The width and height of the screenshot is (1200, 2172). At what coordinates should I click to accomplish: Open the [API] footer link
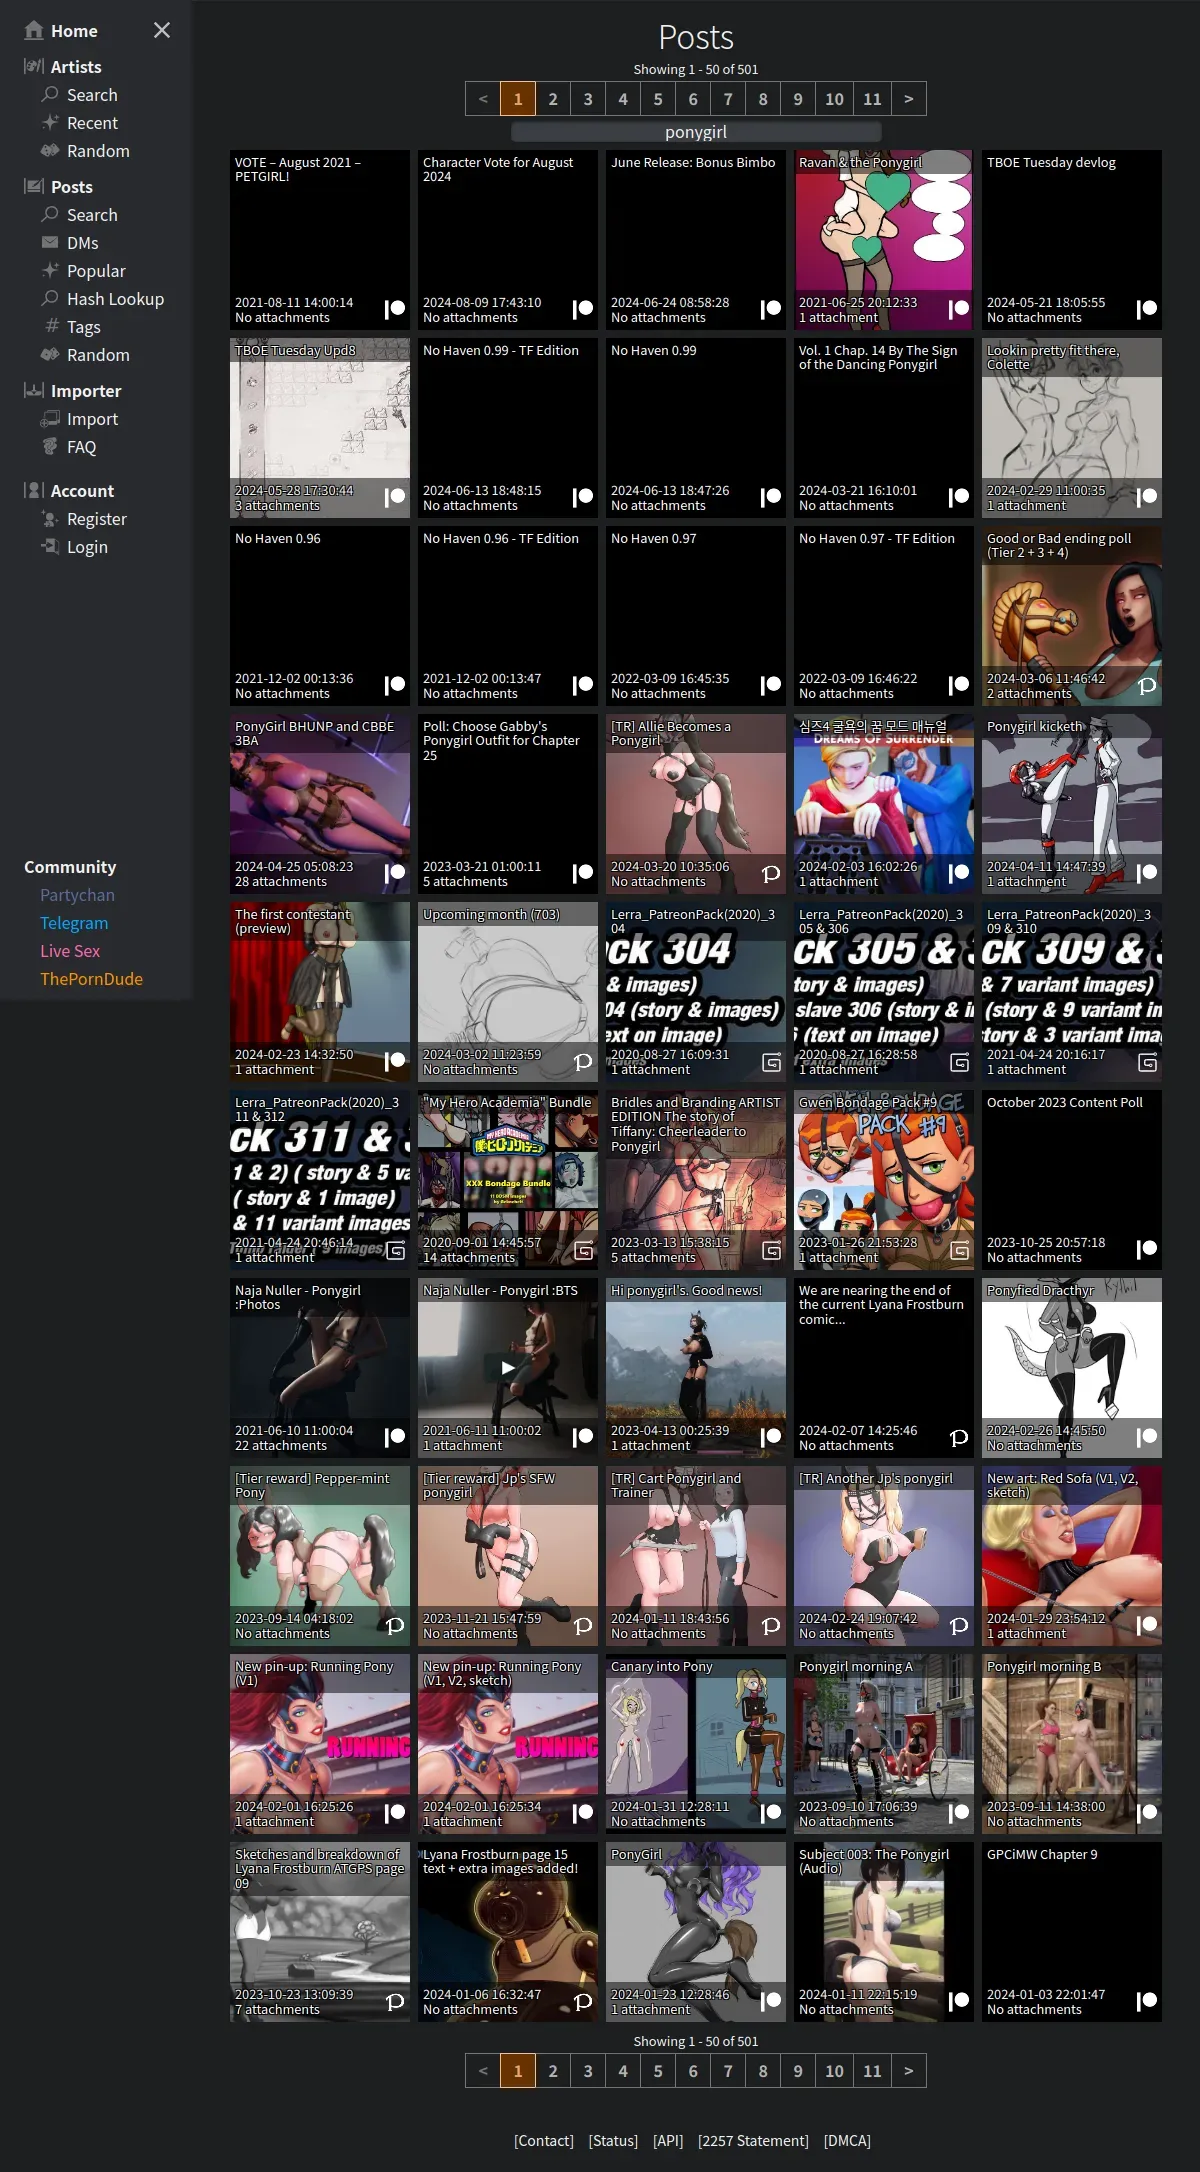click(668, 2141)
